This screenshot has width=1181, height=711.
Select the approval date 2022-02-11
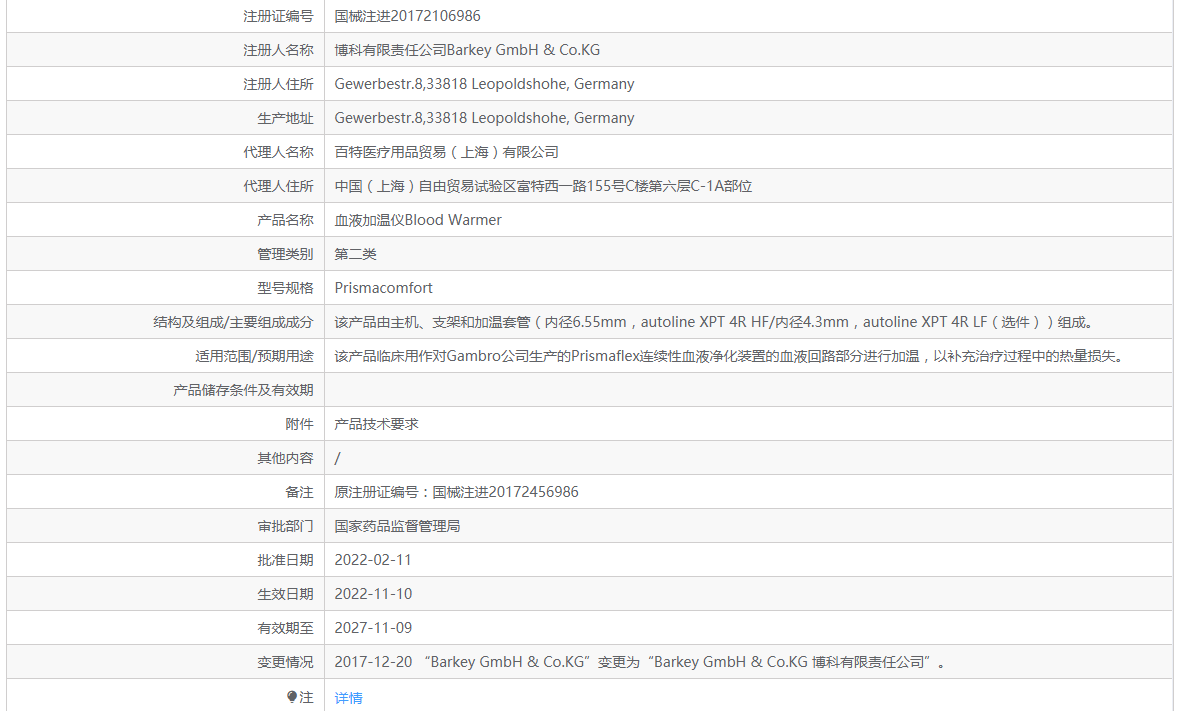(x=373, y=560)
